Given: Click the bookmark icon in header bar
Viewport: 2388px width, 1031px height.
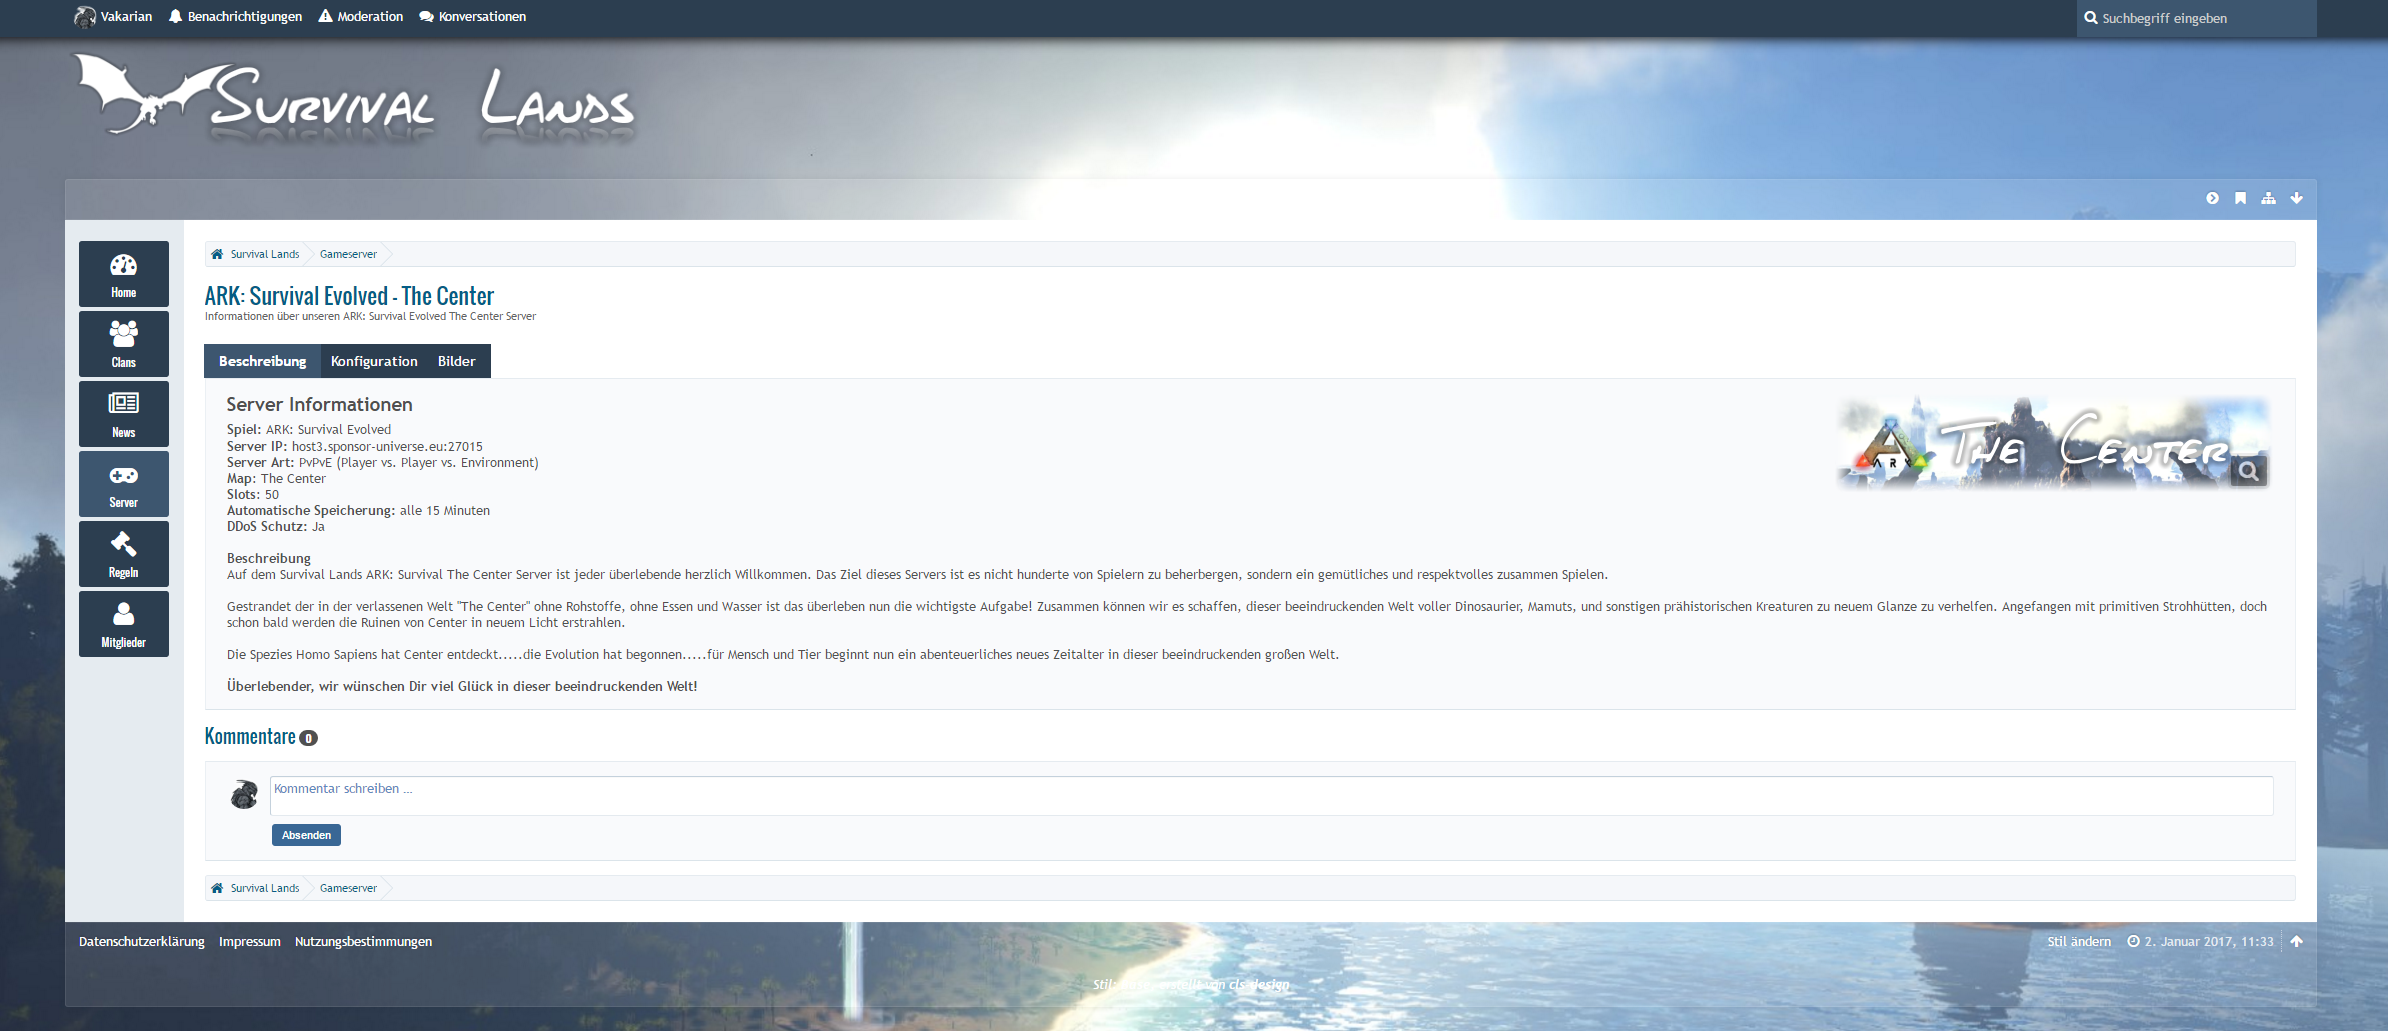Looking at the screenshot, I should 2240,198.
